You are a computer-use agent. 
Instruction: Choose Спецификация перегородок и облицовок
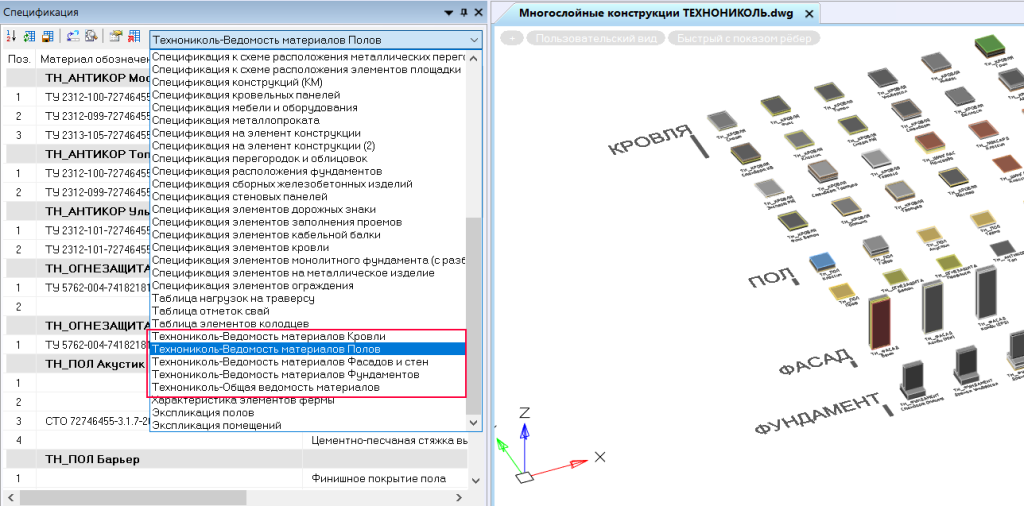tap(308, 158)
